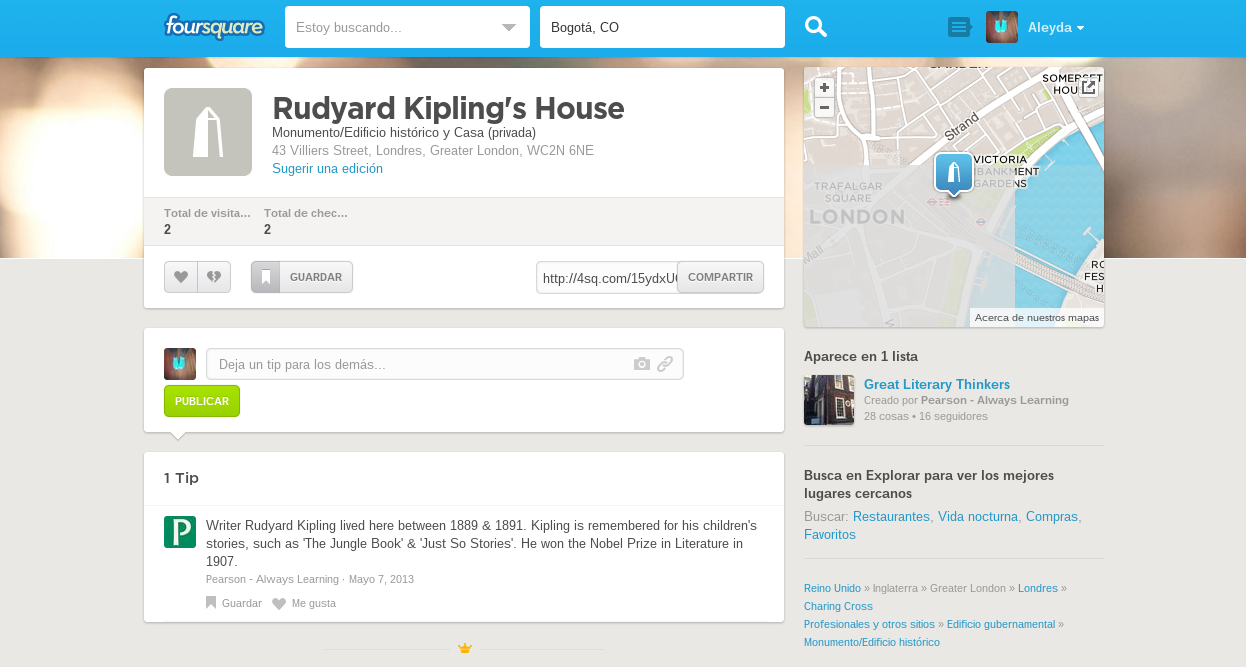Click the tip's Guardar bookmark icon
This screenshot has width=1246, height=667.
pyautogui.click(x=211, y=603)
